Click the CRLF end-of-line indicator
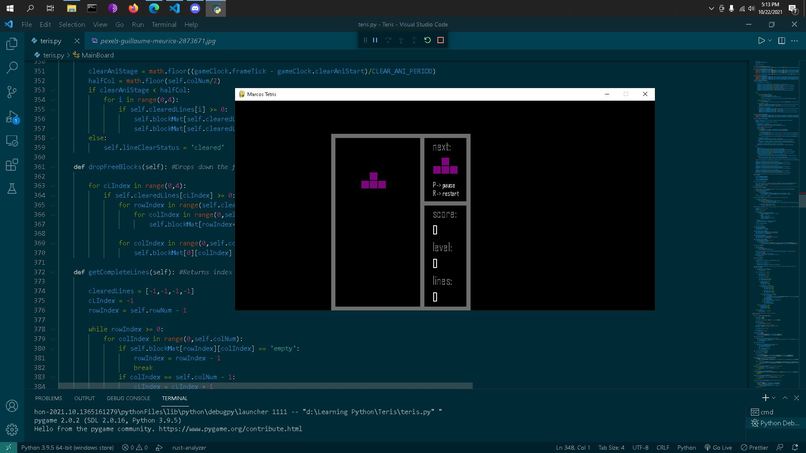 (663, 447)
